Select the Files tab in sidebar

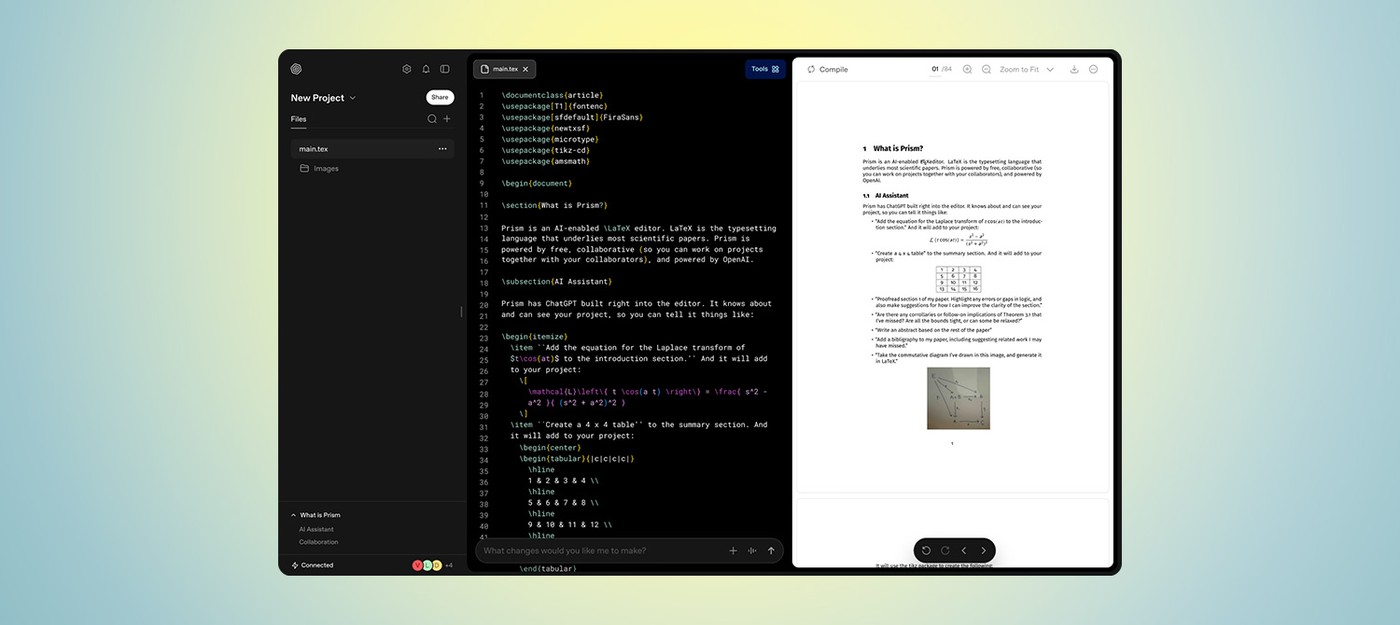point(298,119)
